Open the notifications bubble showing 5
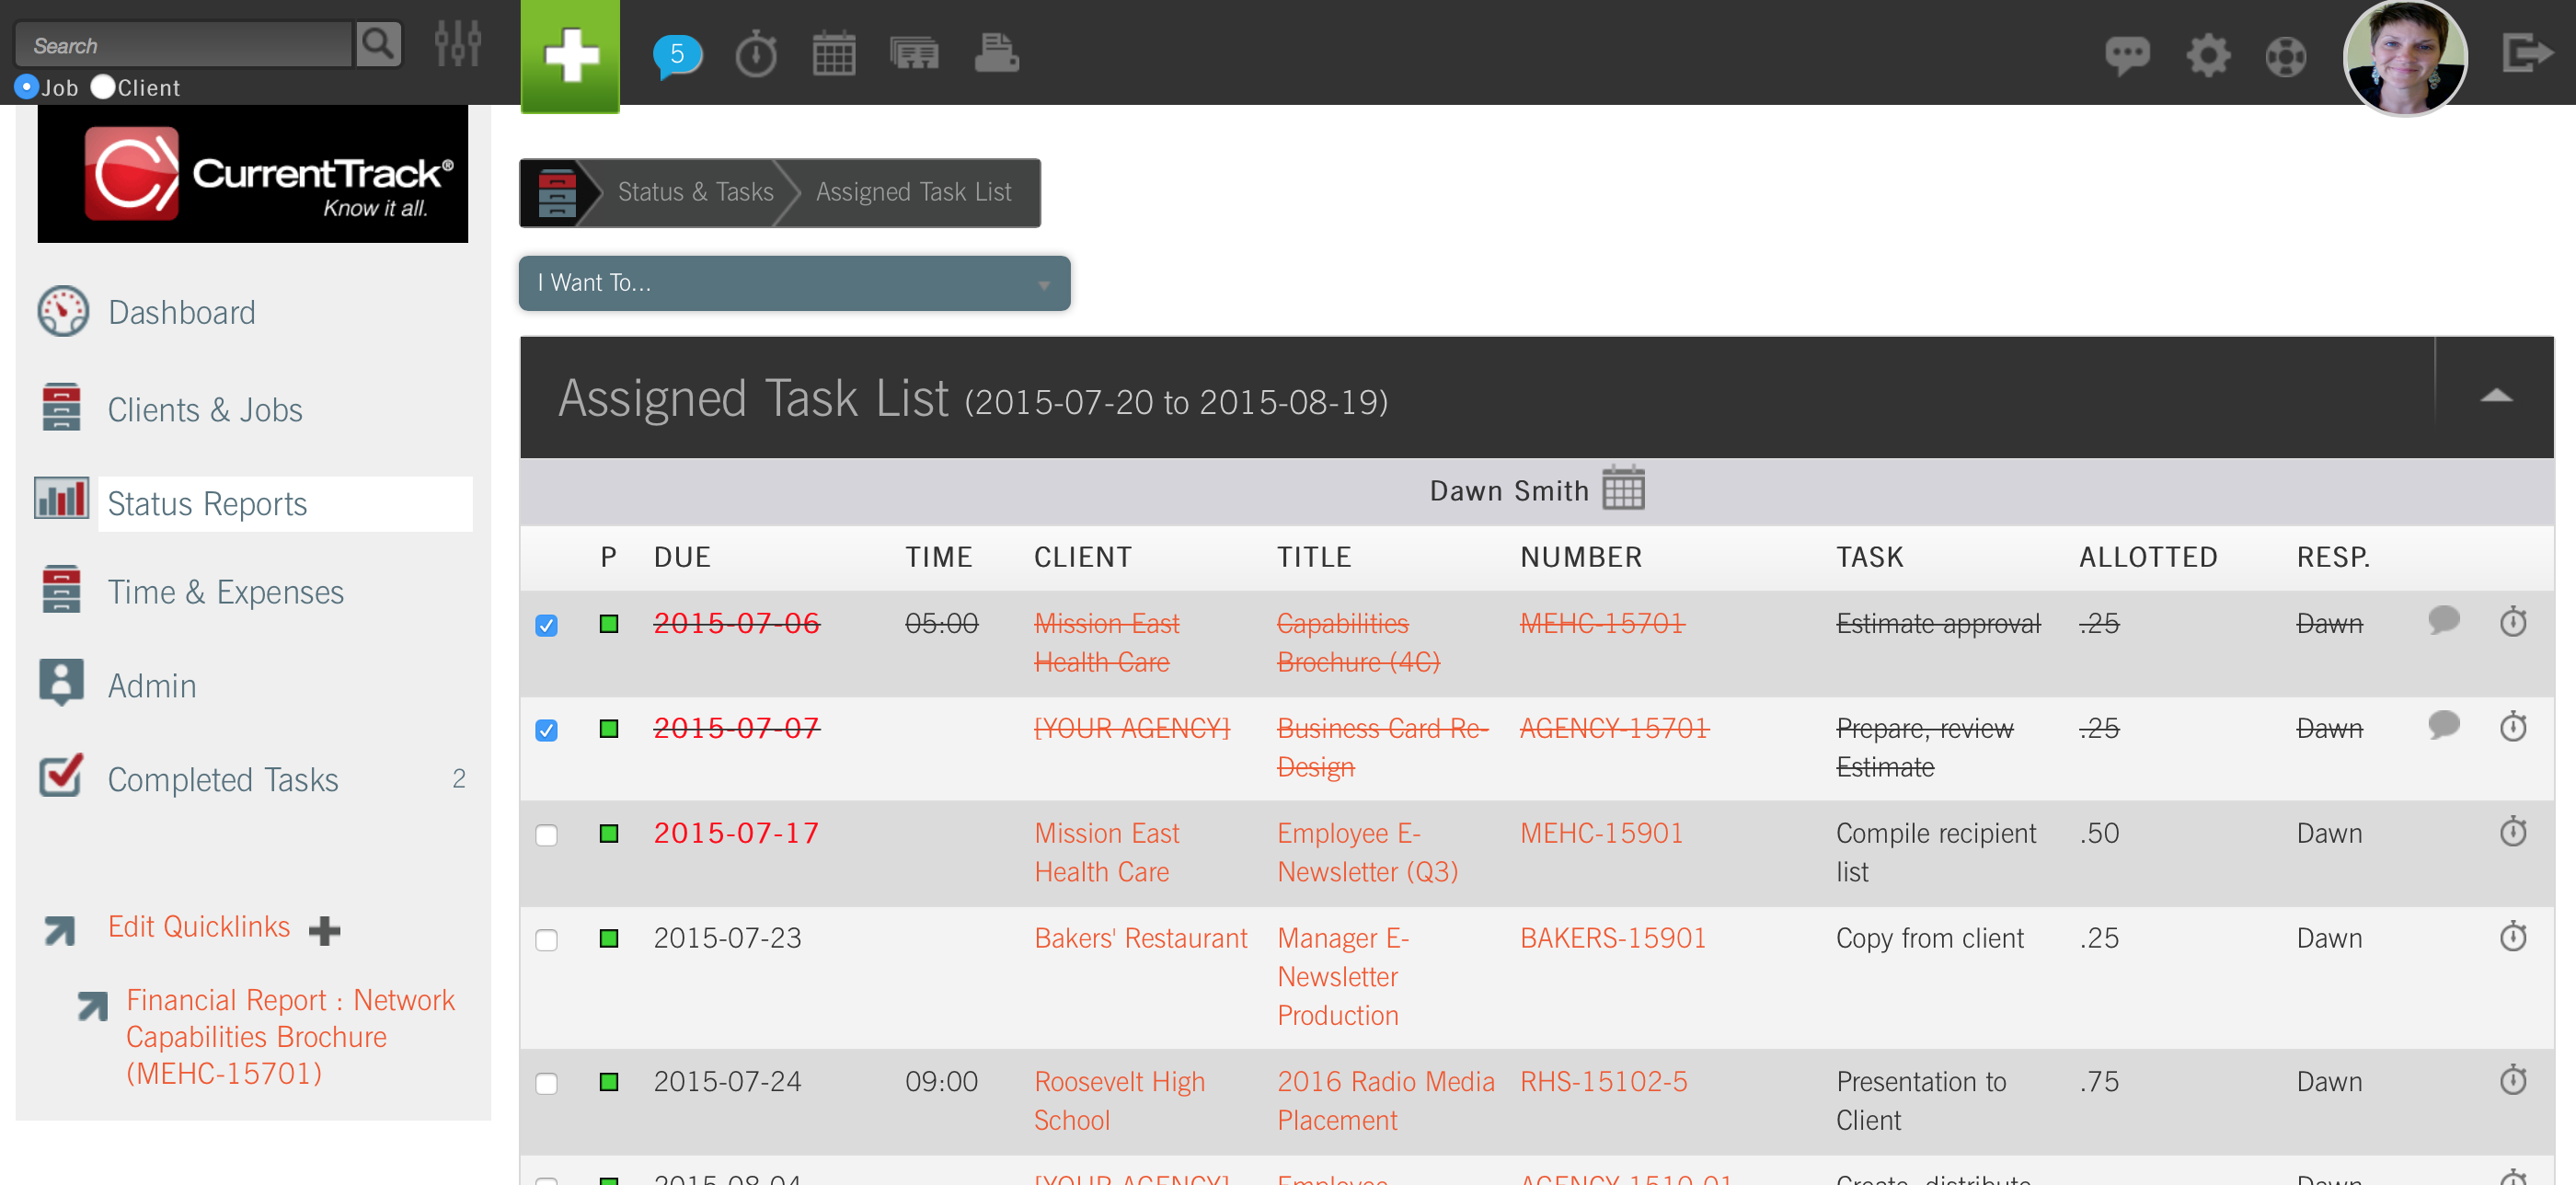The height and width of the screenshot is (1185, 2576). pos(678,54)
